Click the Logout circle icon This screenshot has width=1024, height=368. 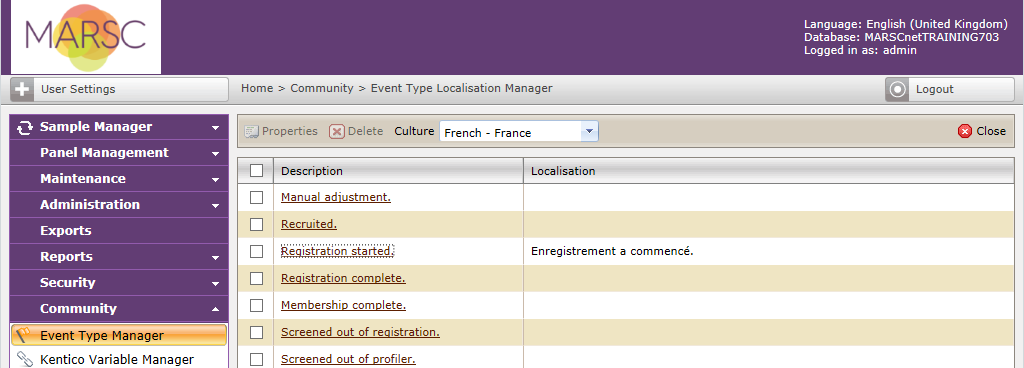tap(897, 89)
